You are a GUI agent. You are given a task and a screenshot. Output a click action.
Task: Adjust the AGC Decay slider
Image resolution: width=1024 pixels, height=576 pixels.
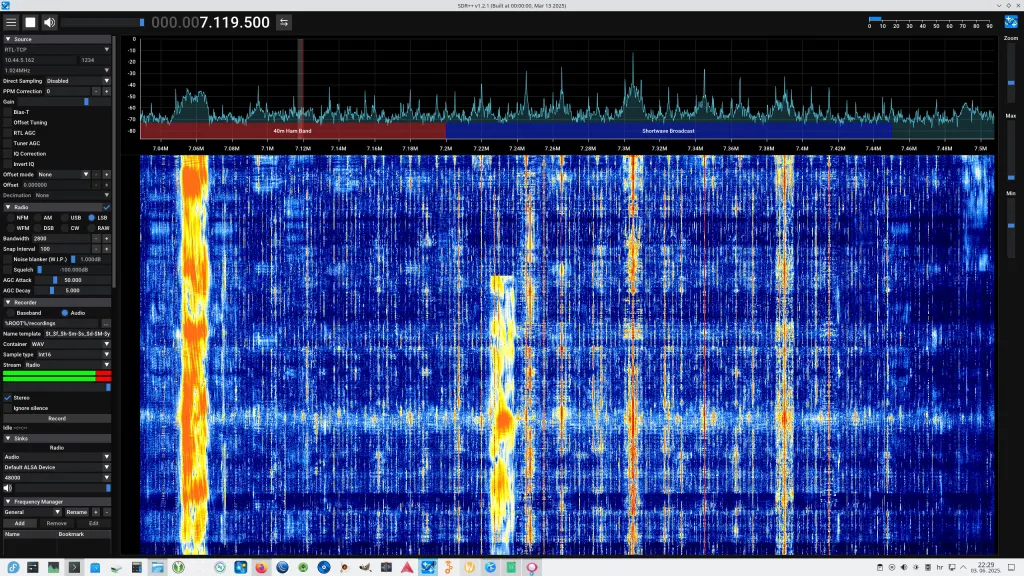(72, 291)
